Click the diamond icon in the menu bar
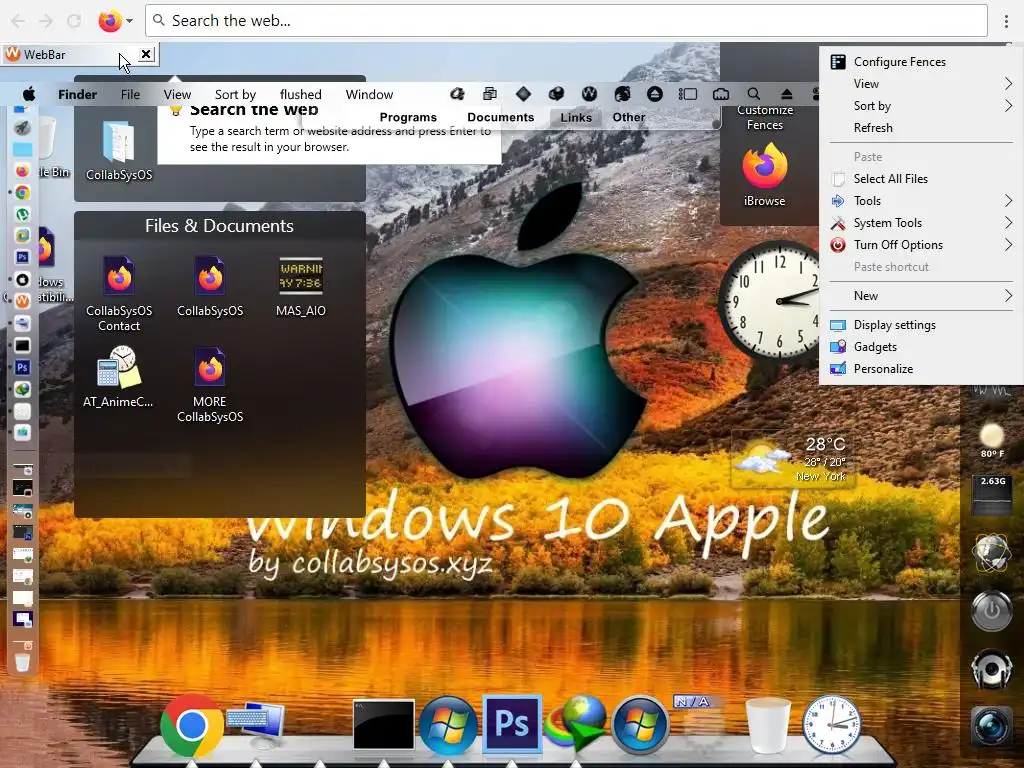This screenshot has width=1024, height=768. (523, 94)
